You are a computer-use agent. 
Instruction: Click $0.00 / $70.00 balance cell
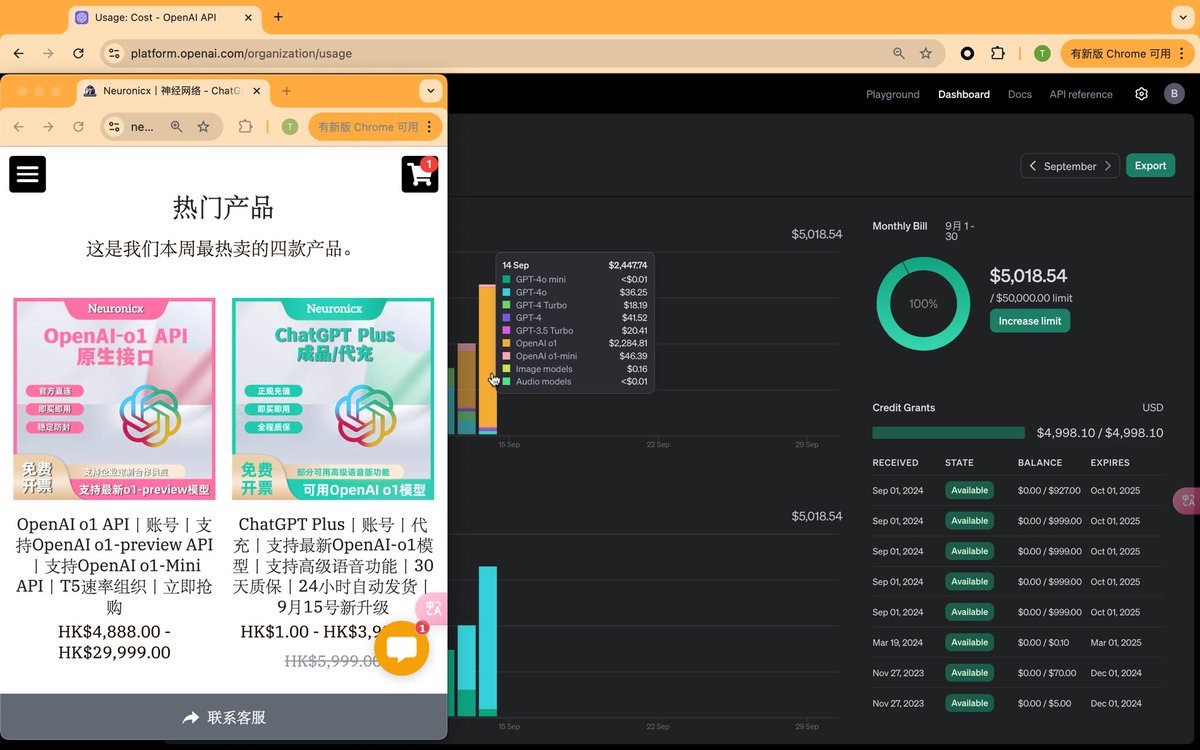pos(1047,673)
